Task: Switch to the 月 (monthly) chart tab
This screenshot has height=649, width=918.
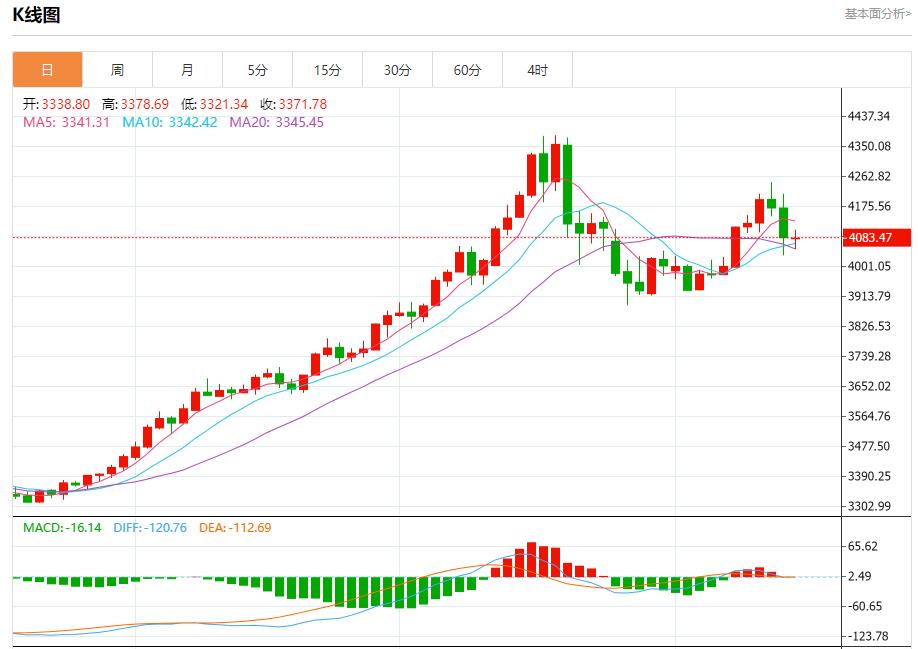Action: click(187, 70)
